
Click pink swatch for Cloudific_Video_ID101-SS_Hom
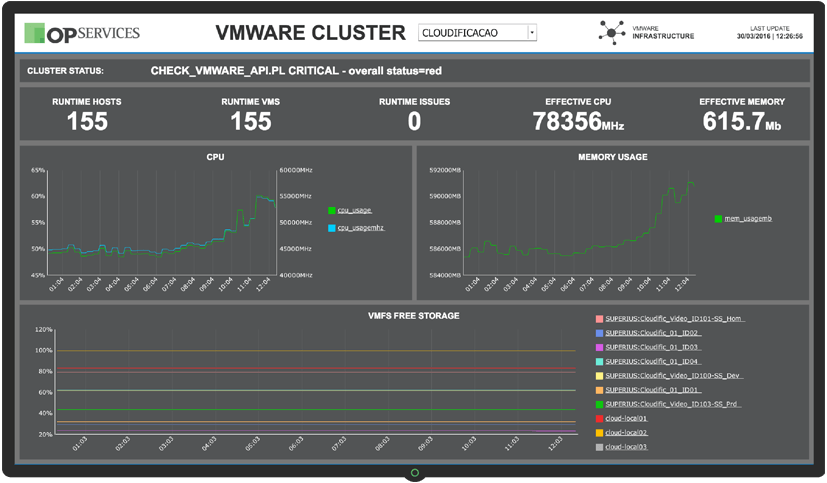[599, 318]
